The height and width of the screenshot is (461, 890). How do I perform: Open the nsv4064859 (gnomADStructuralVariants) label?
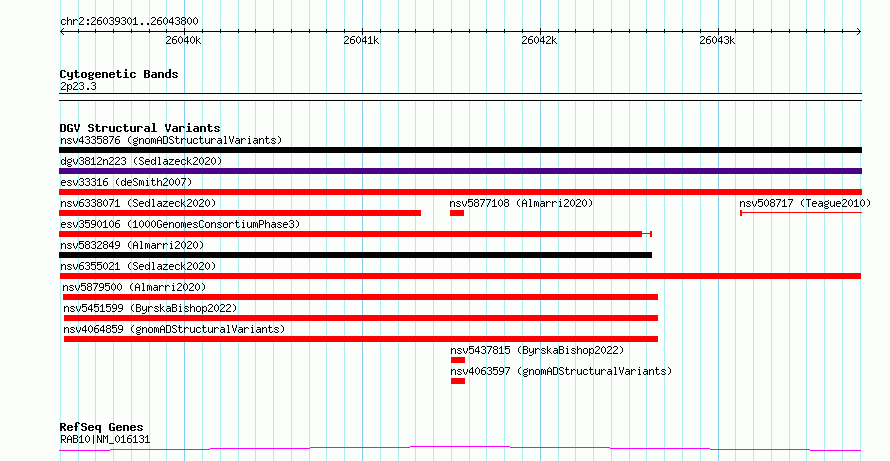(174, 329)
